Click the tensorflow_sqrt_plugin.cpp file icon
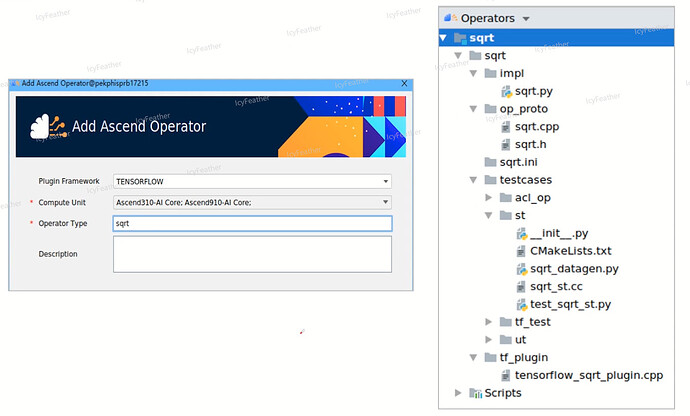The height and width of the screenshot is (416, 690). [x=506, y=376]
